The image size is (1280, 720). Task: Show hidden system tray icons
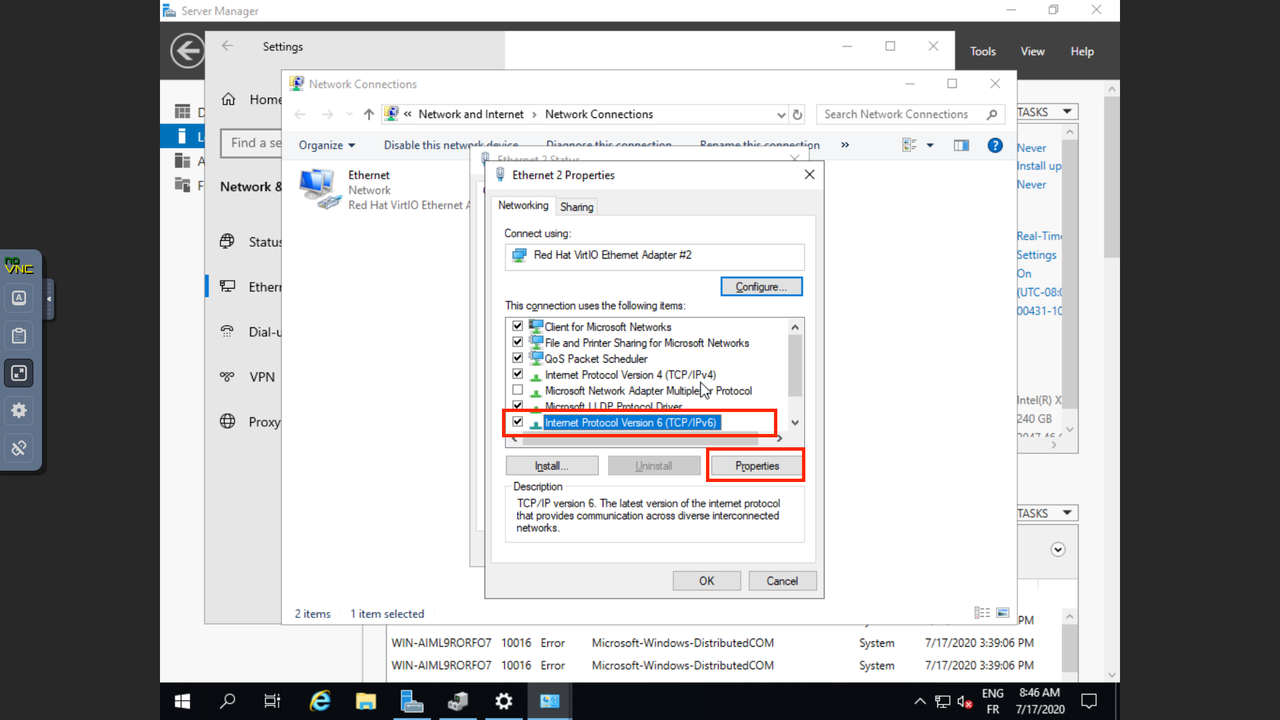point(920,702)
